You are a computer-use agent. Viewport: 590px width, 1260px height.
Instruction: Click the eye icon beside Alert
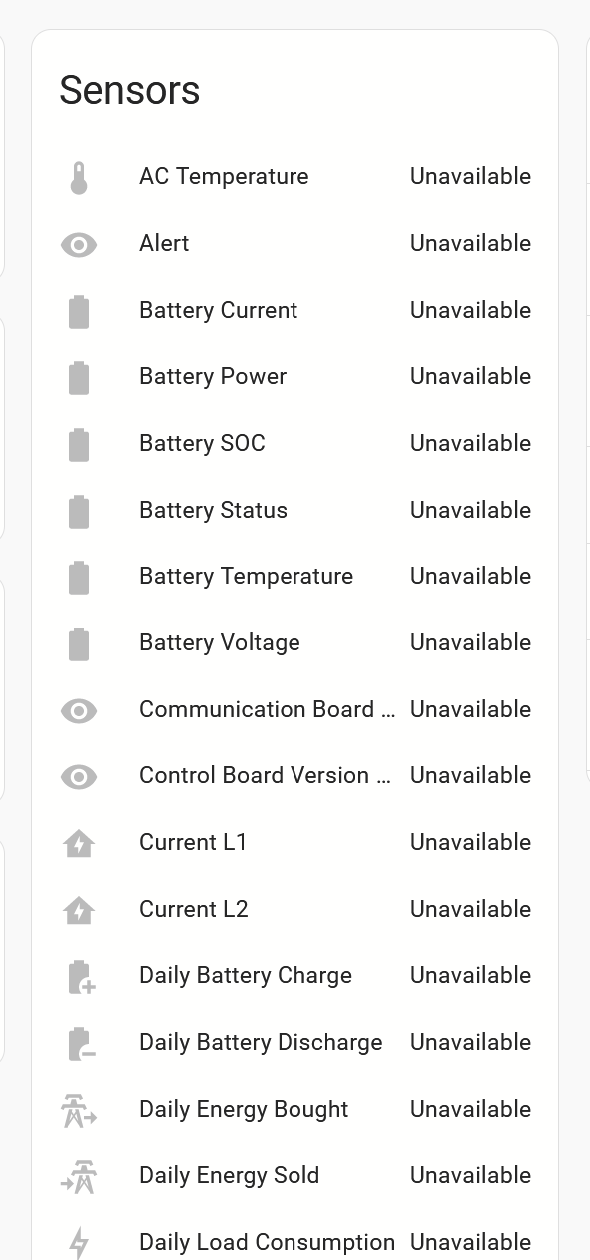(x=79, y=244)
